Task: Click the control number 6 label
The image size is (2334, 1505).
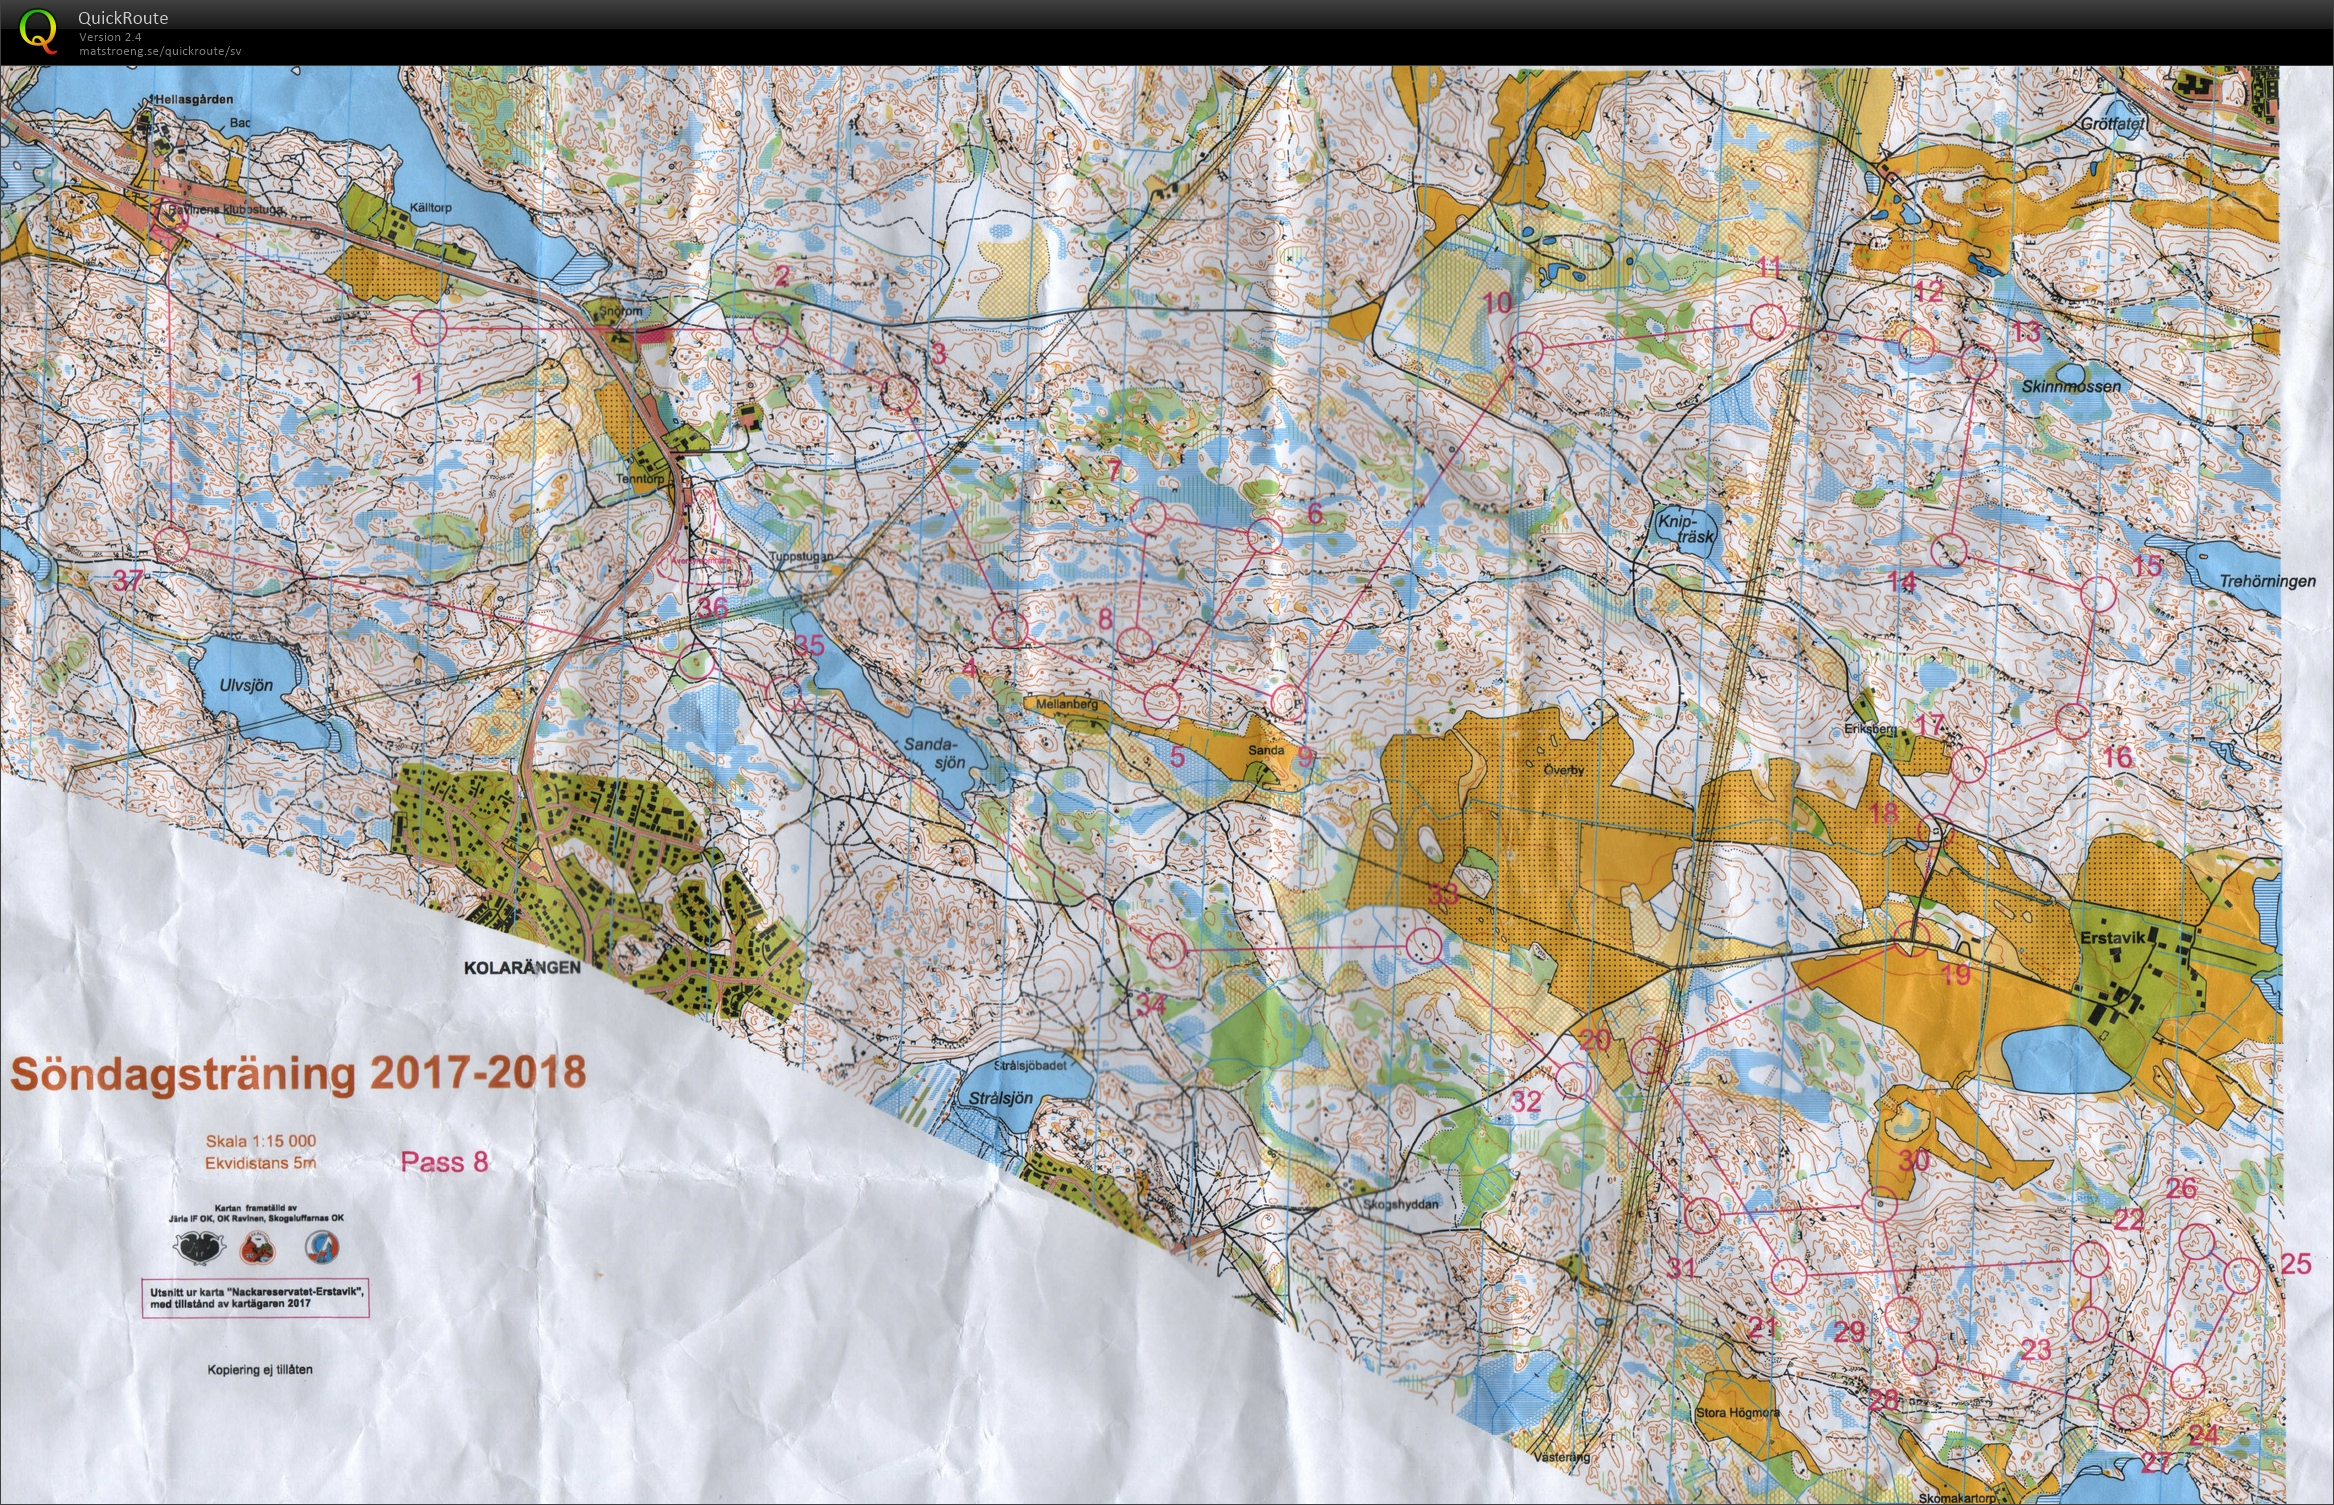Action: pos(1315,515)
